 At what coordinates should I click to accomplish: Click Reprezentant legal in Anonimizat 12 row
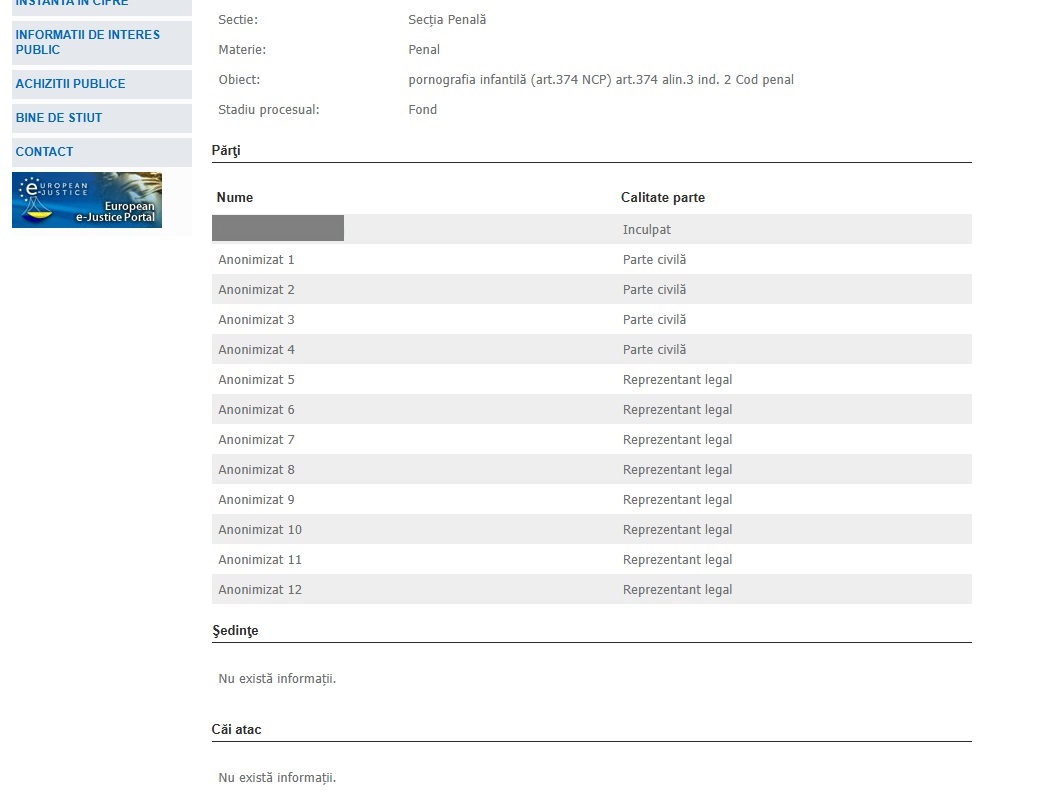[677, 590]
